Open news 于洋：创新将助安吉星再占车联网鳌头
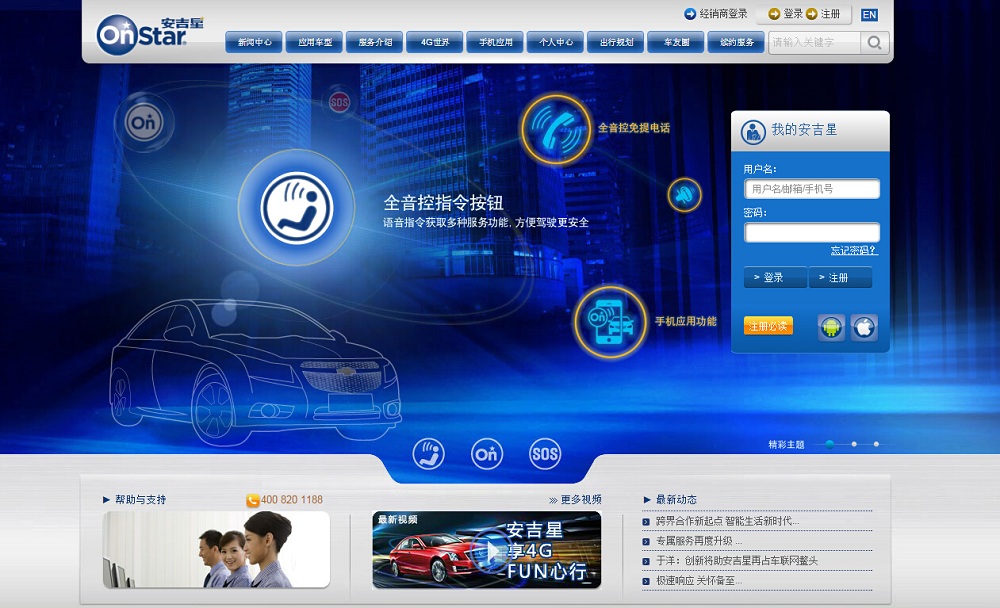The width and height of the screenshot is (1000, 608). [737, 561]
